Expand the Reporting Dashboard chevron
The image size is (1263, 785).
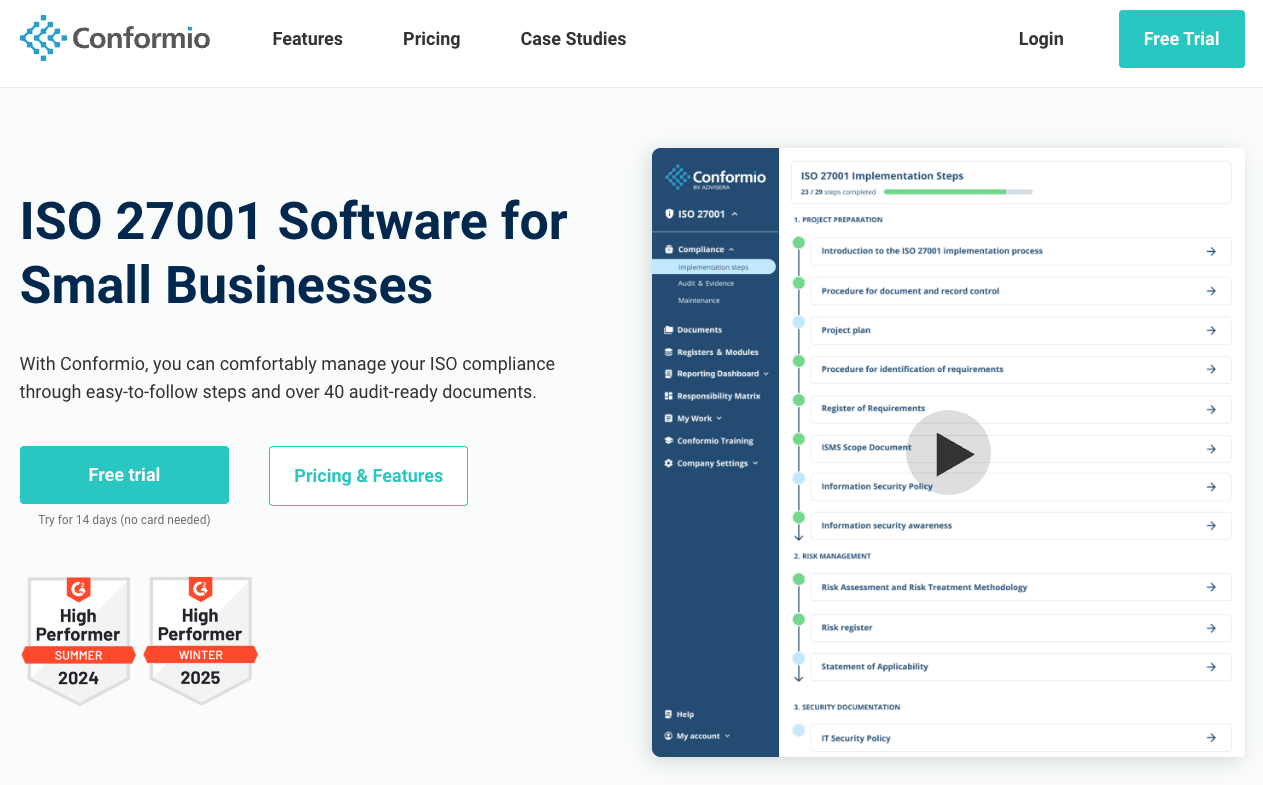point(766,374)
